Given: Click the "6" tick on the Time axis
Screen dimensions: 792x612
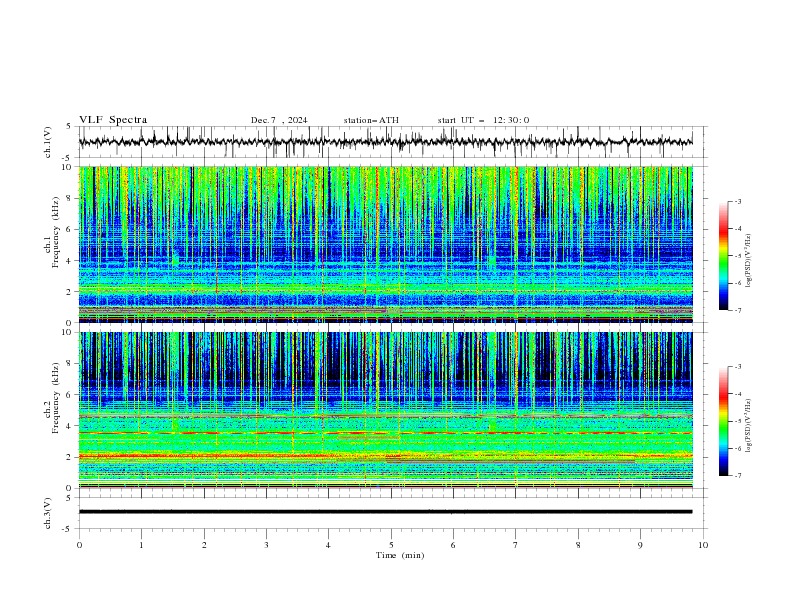Looking at the screenshot, I should point(453,545).
